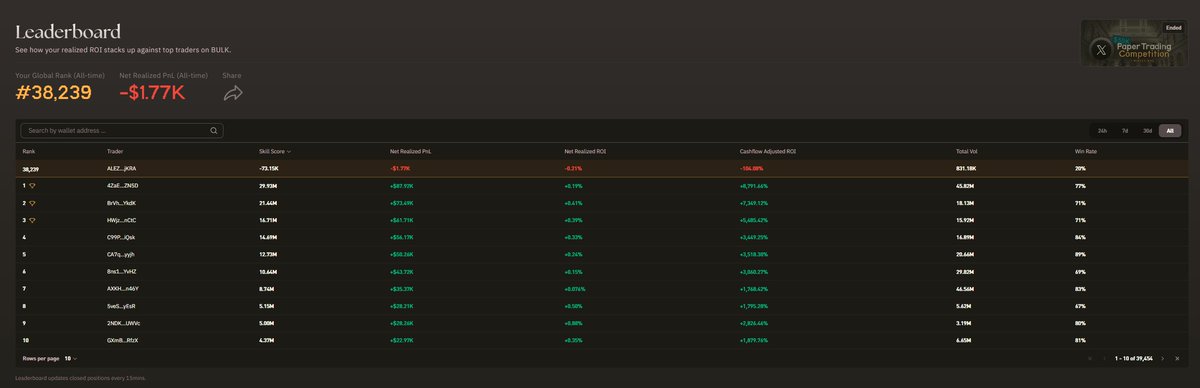Jump to first page arrow
Image resolution: width=1200 pixels, height=388 pixels.
pyautogui.click(x=1090, y=358)
